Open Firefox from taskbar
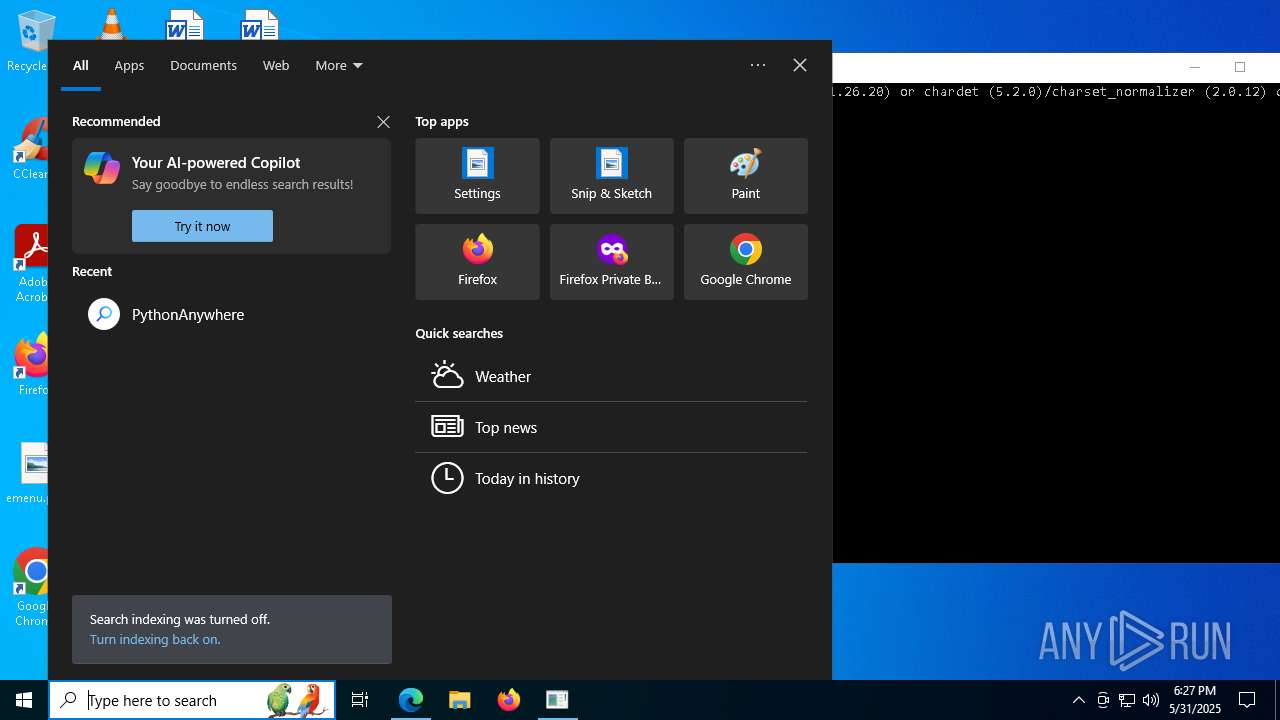Viewport: 1280px width, 720px height. coord(509,700)
